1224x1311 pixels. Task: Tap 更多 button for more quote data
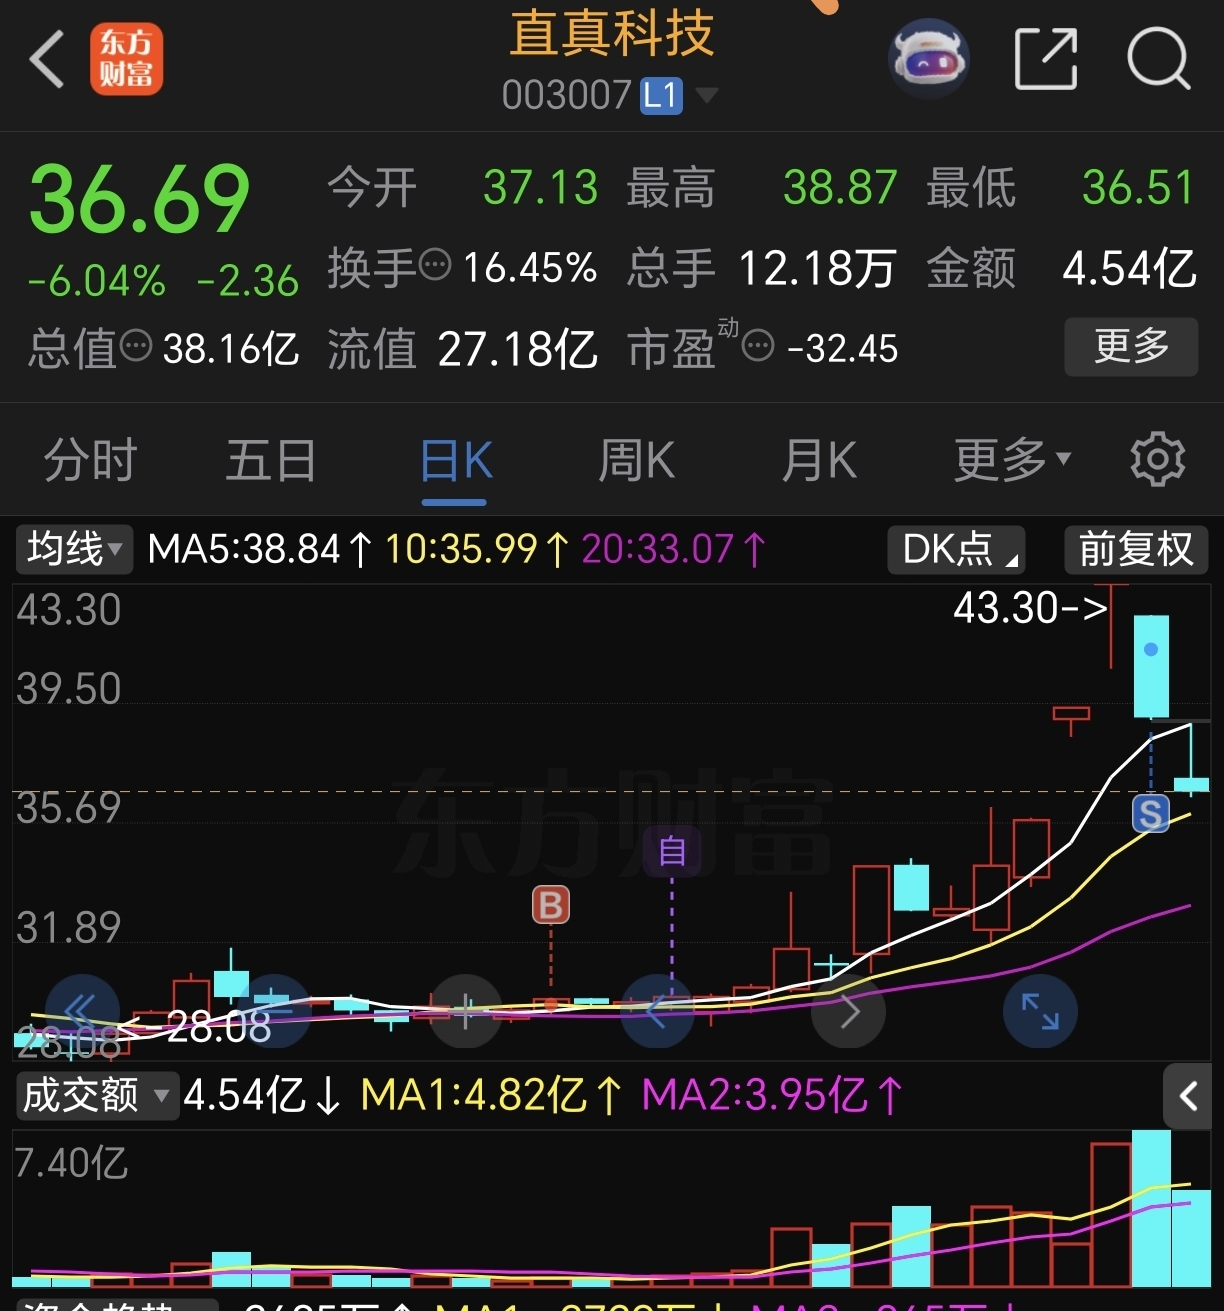click(1131, 346)
